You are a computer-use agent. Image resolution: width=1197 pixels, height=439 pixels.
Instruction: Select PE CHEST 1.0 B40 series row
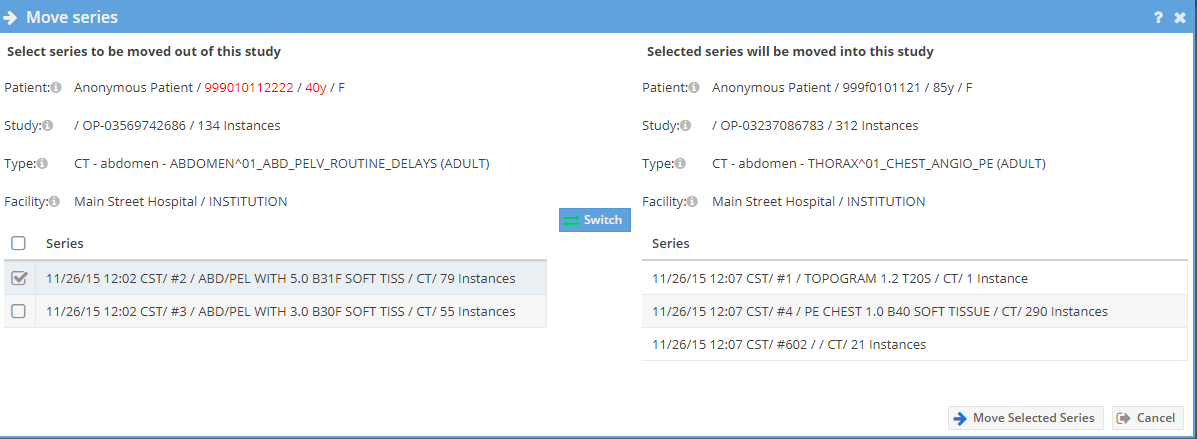pyautogui.click(x=879, y=312)
